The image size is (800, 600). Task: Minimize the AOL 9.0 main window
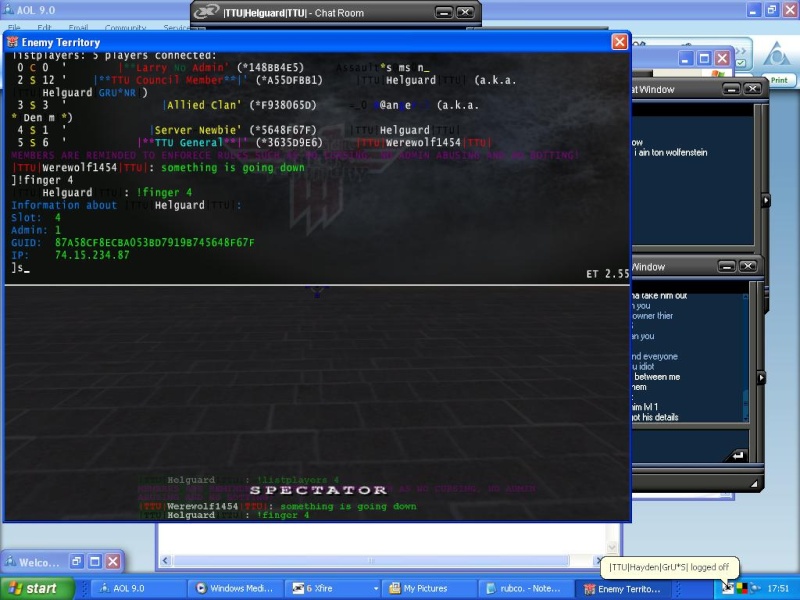[753, 10]
